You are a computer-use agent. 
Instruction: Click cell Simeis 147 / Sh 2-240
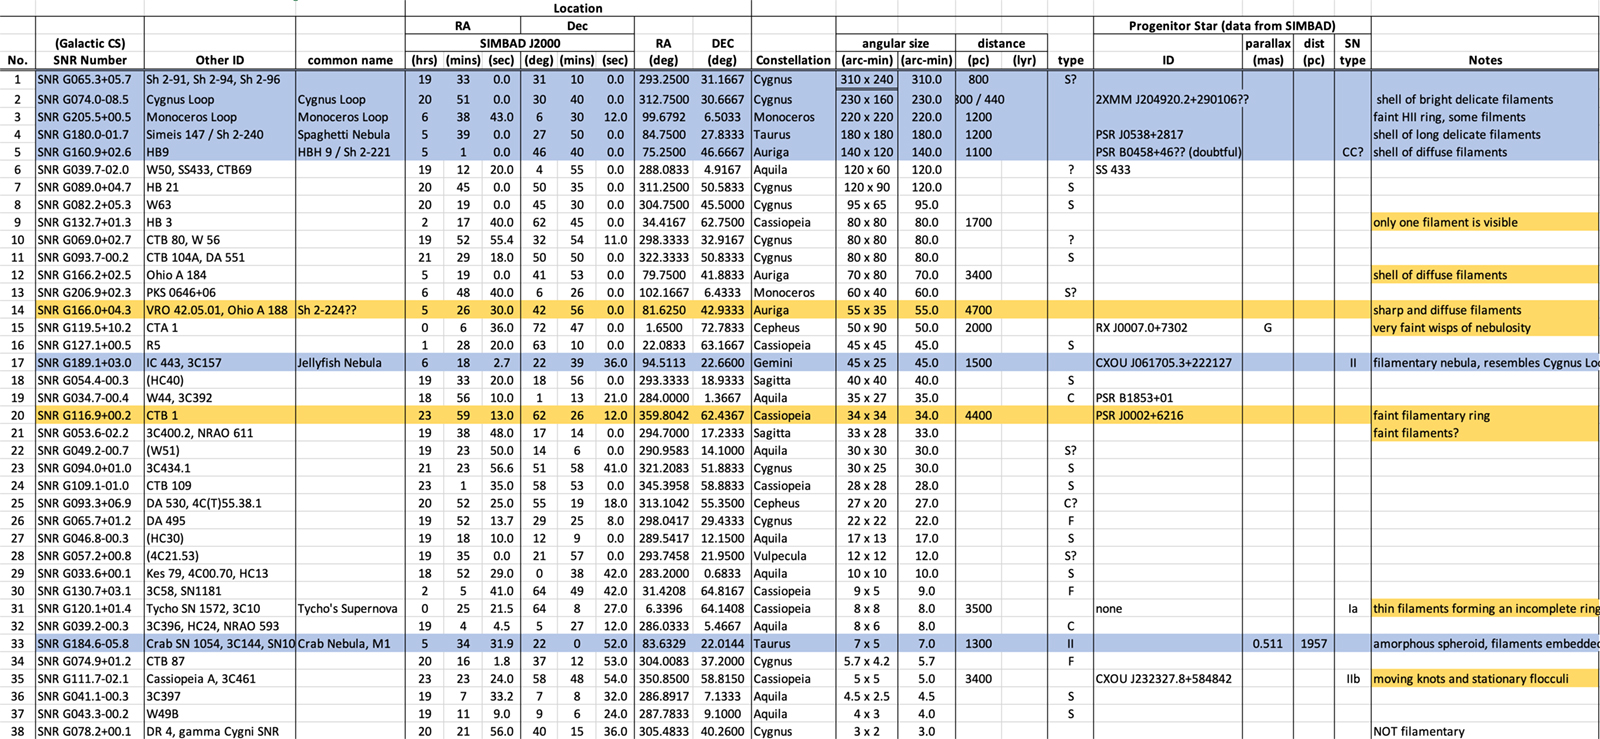coord(220,134)
